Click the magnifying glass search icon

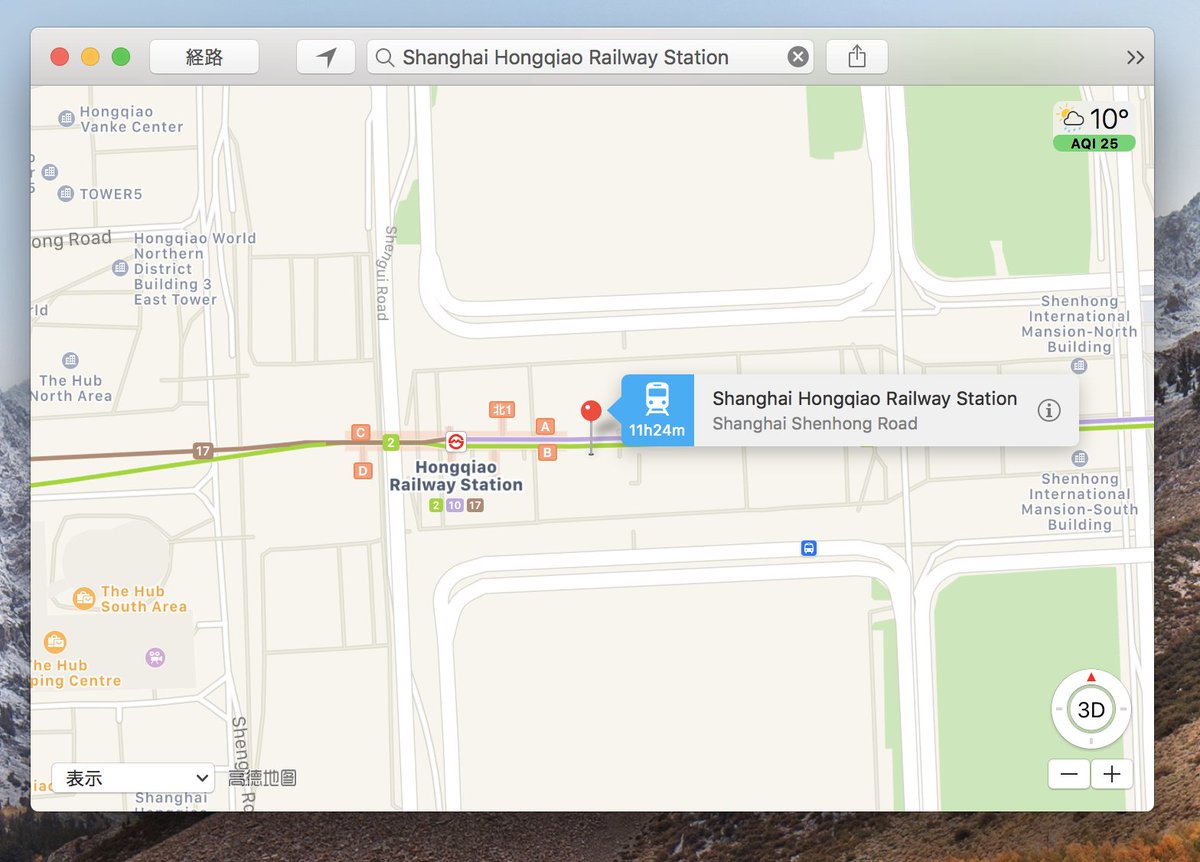coord(384,57)
